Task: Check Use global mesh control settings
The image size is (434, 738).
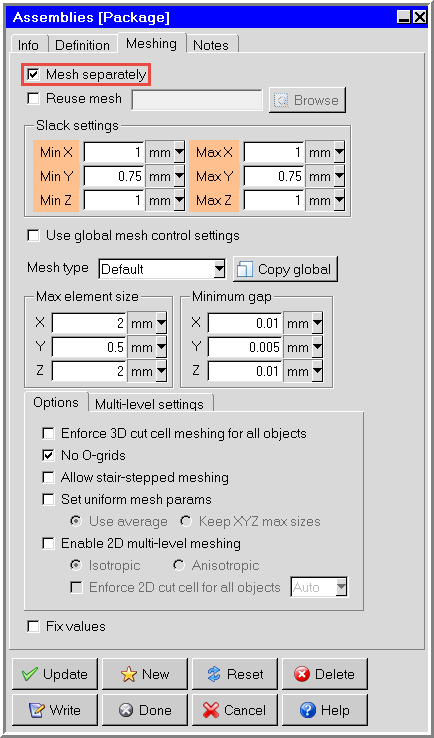Action: (33, 235)
